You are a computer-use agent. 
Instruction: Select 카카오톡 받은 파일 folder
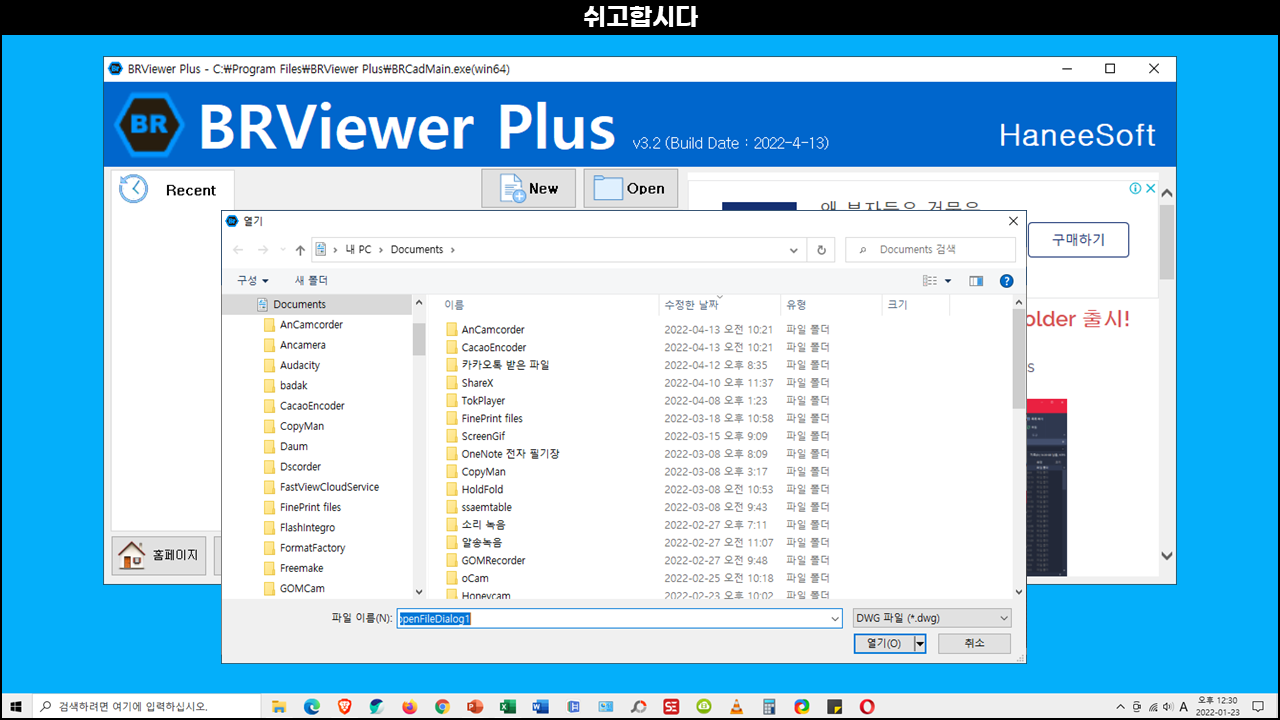[505, 365]
